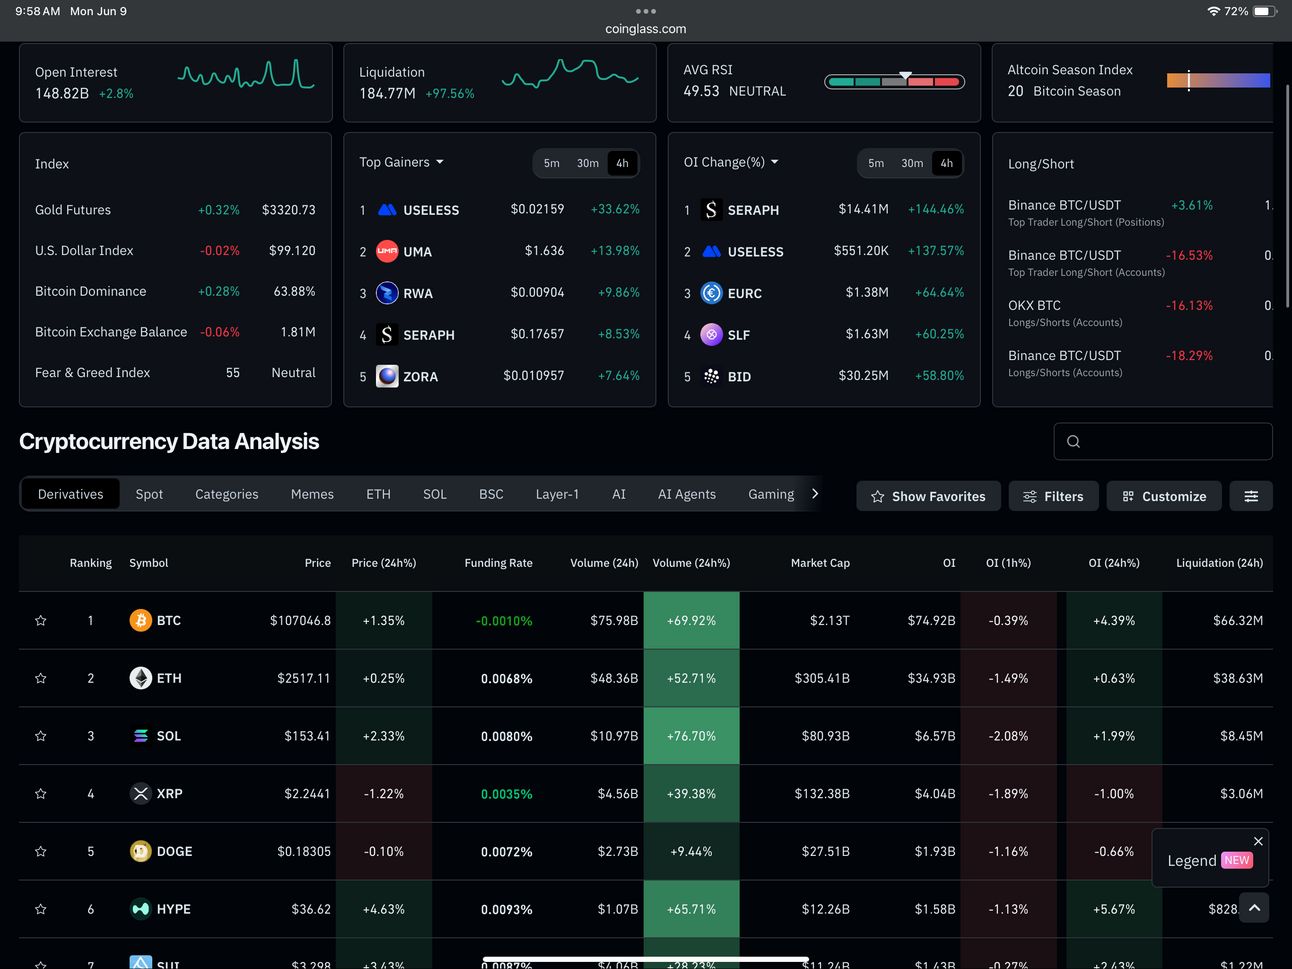This screenshot has height=969, width=1292.
Task: Click the AVG RSI gauge bar
Action: pyautogui.click(x=895, y=82)
